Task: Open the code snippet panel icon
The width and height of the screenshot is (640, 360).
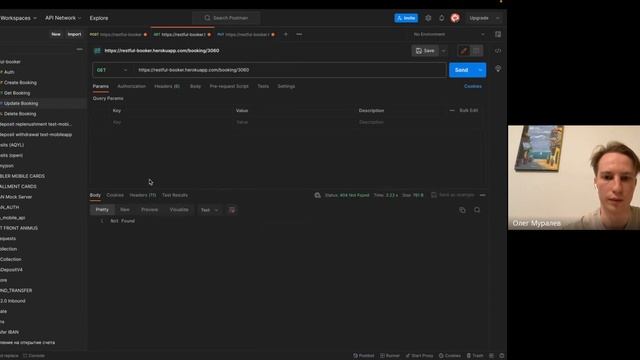Action: click(498, 51)
